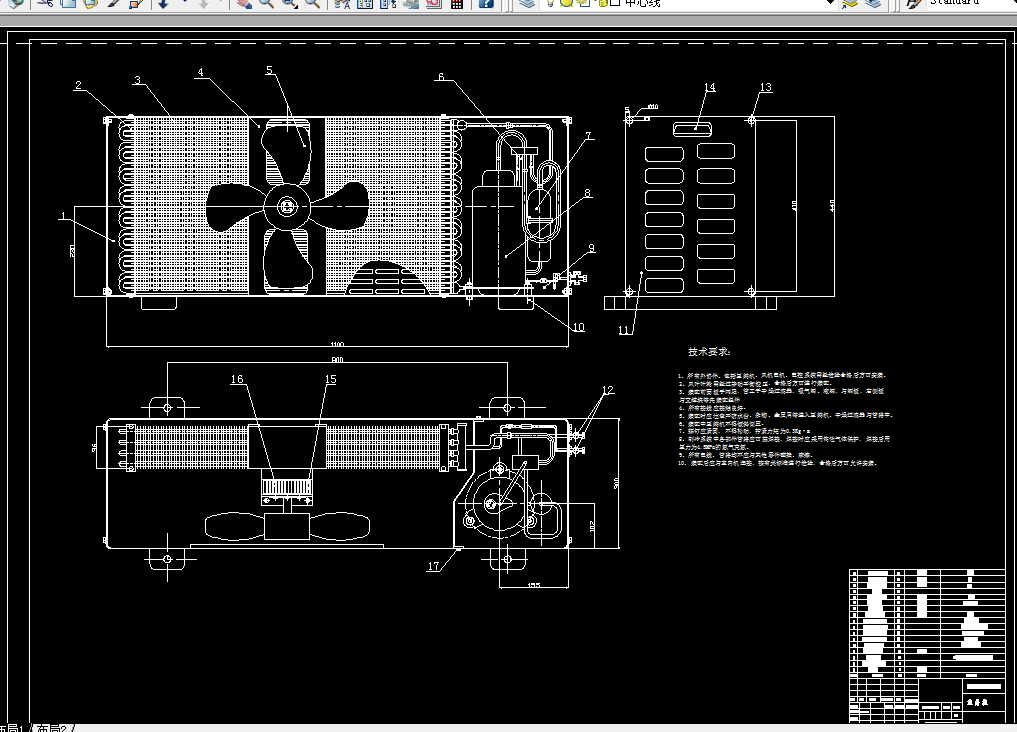The height and width of the screenshot is (732, 1017).
Task: Activate the Pan hand tool
Action: (x=243, y=3)
